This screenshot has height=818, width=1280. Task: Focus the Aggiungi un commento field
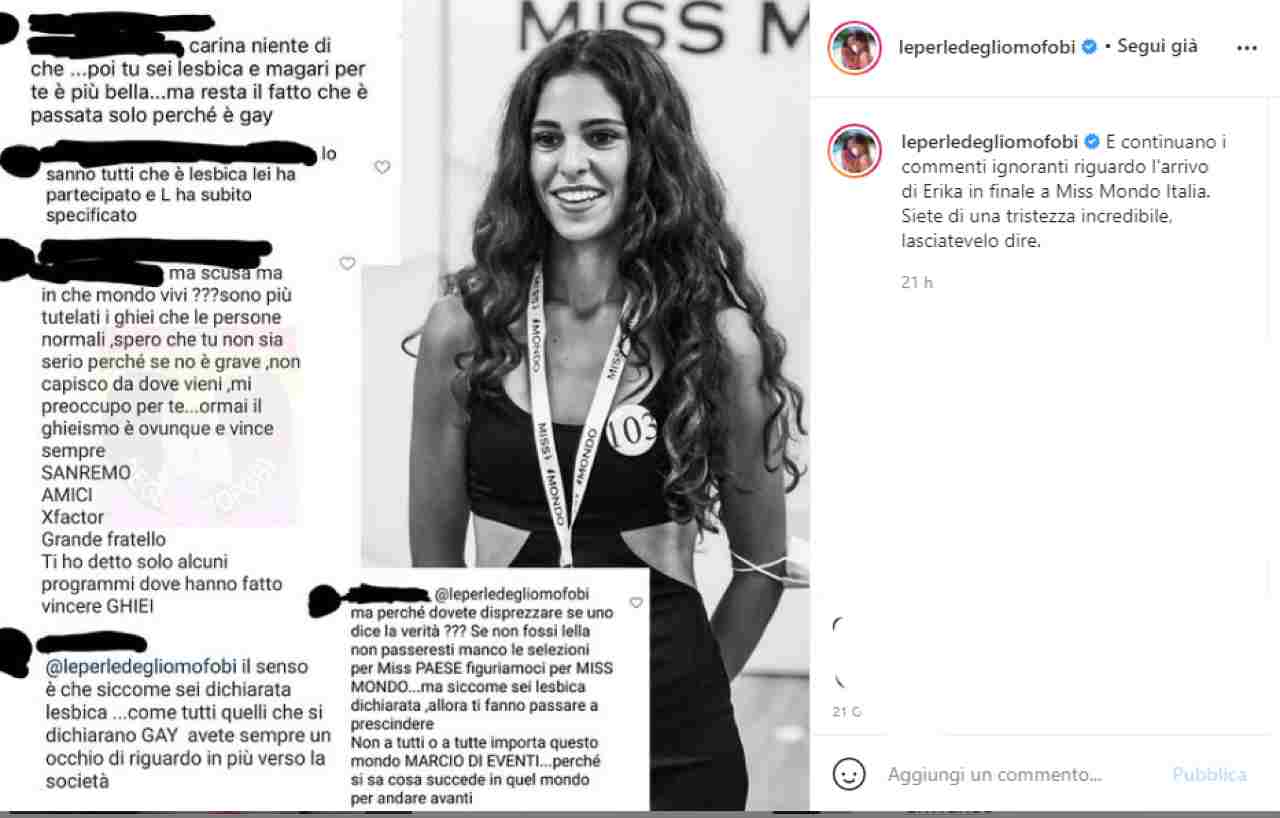[x=994, y=775]
